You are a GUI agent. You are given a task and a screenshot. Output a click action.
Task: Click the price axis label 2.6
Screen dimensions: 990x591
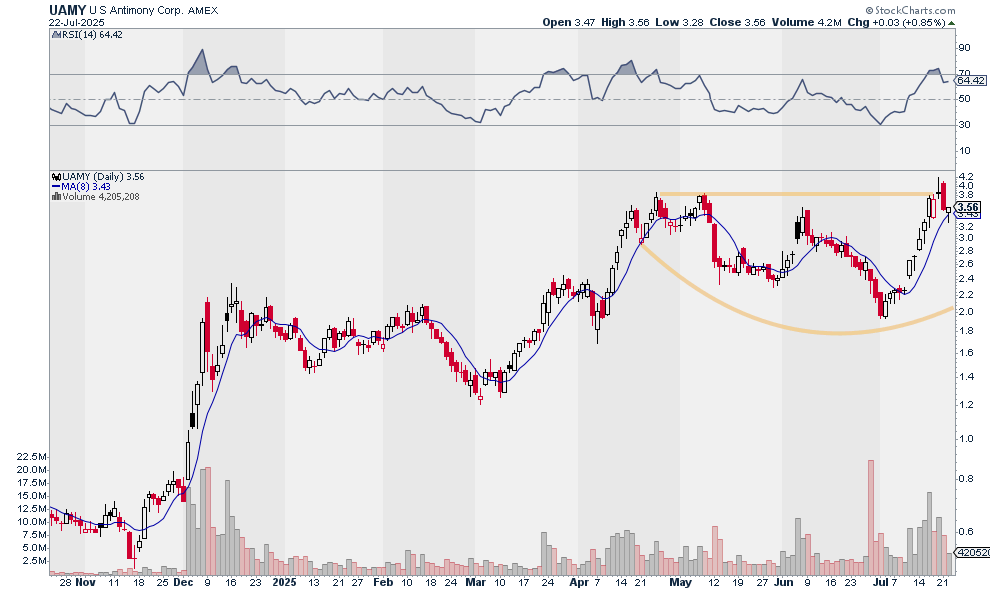point(965,263)
